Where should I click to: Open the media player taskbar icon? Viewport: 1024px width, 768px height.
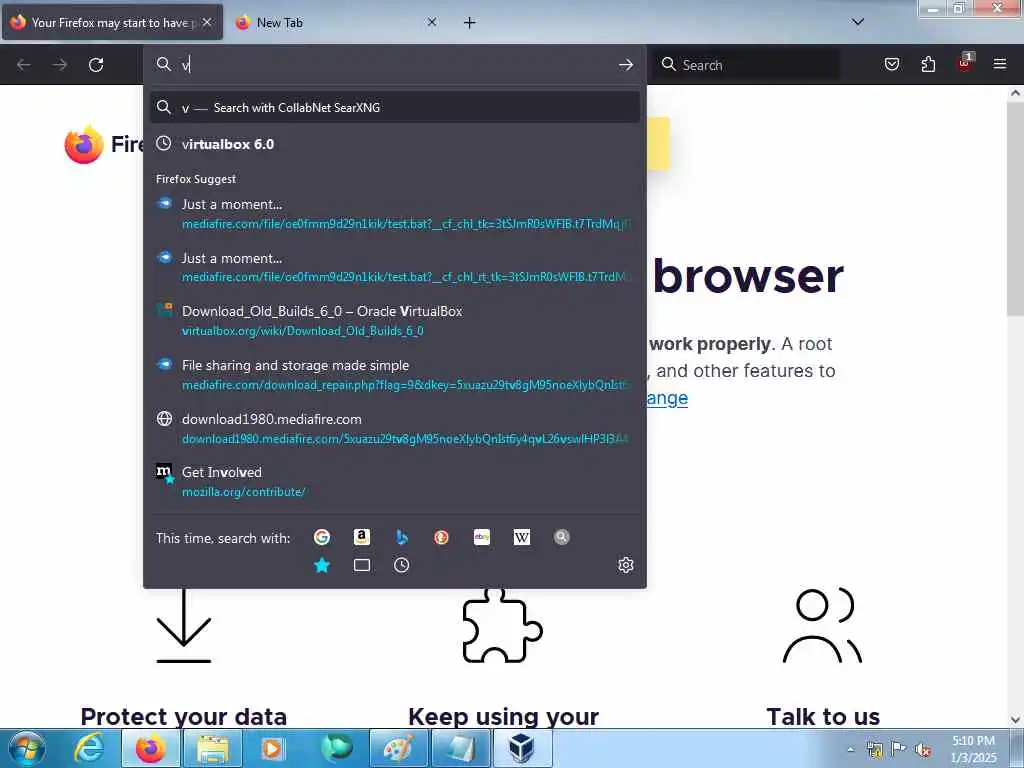pos(274,748)
